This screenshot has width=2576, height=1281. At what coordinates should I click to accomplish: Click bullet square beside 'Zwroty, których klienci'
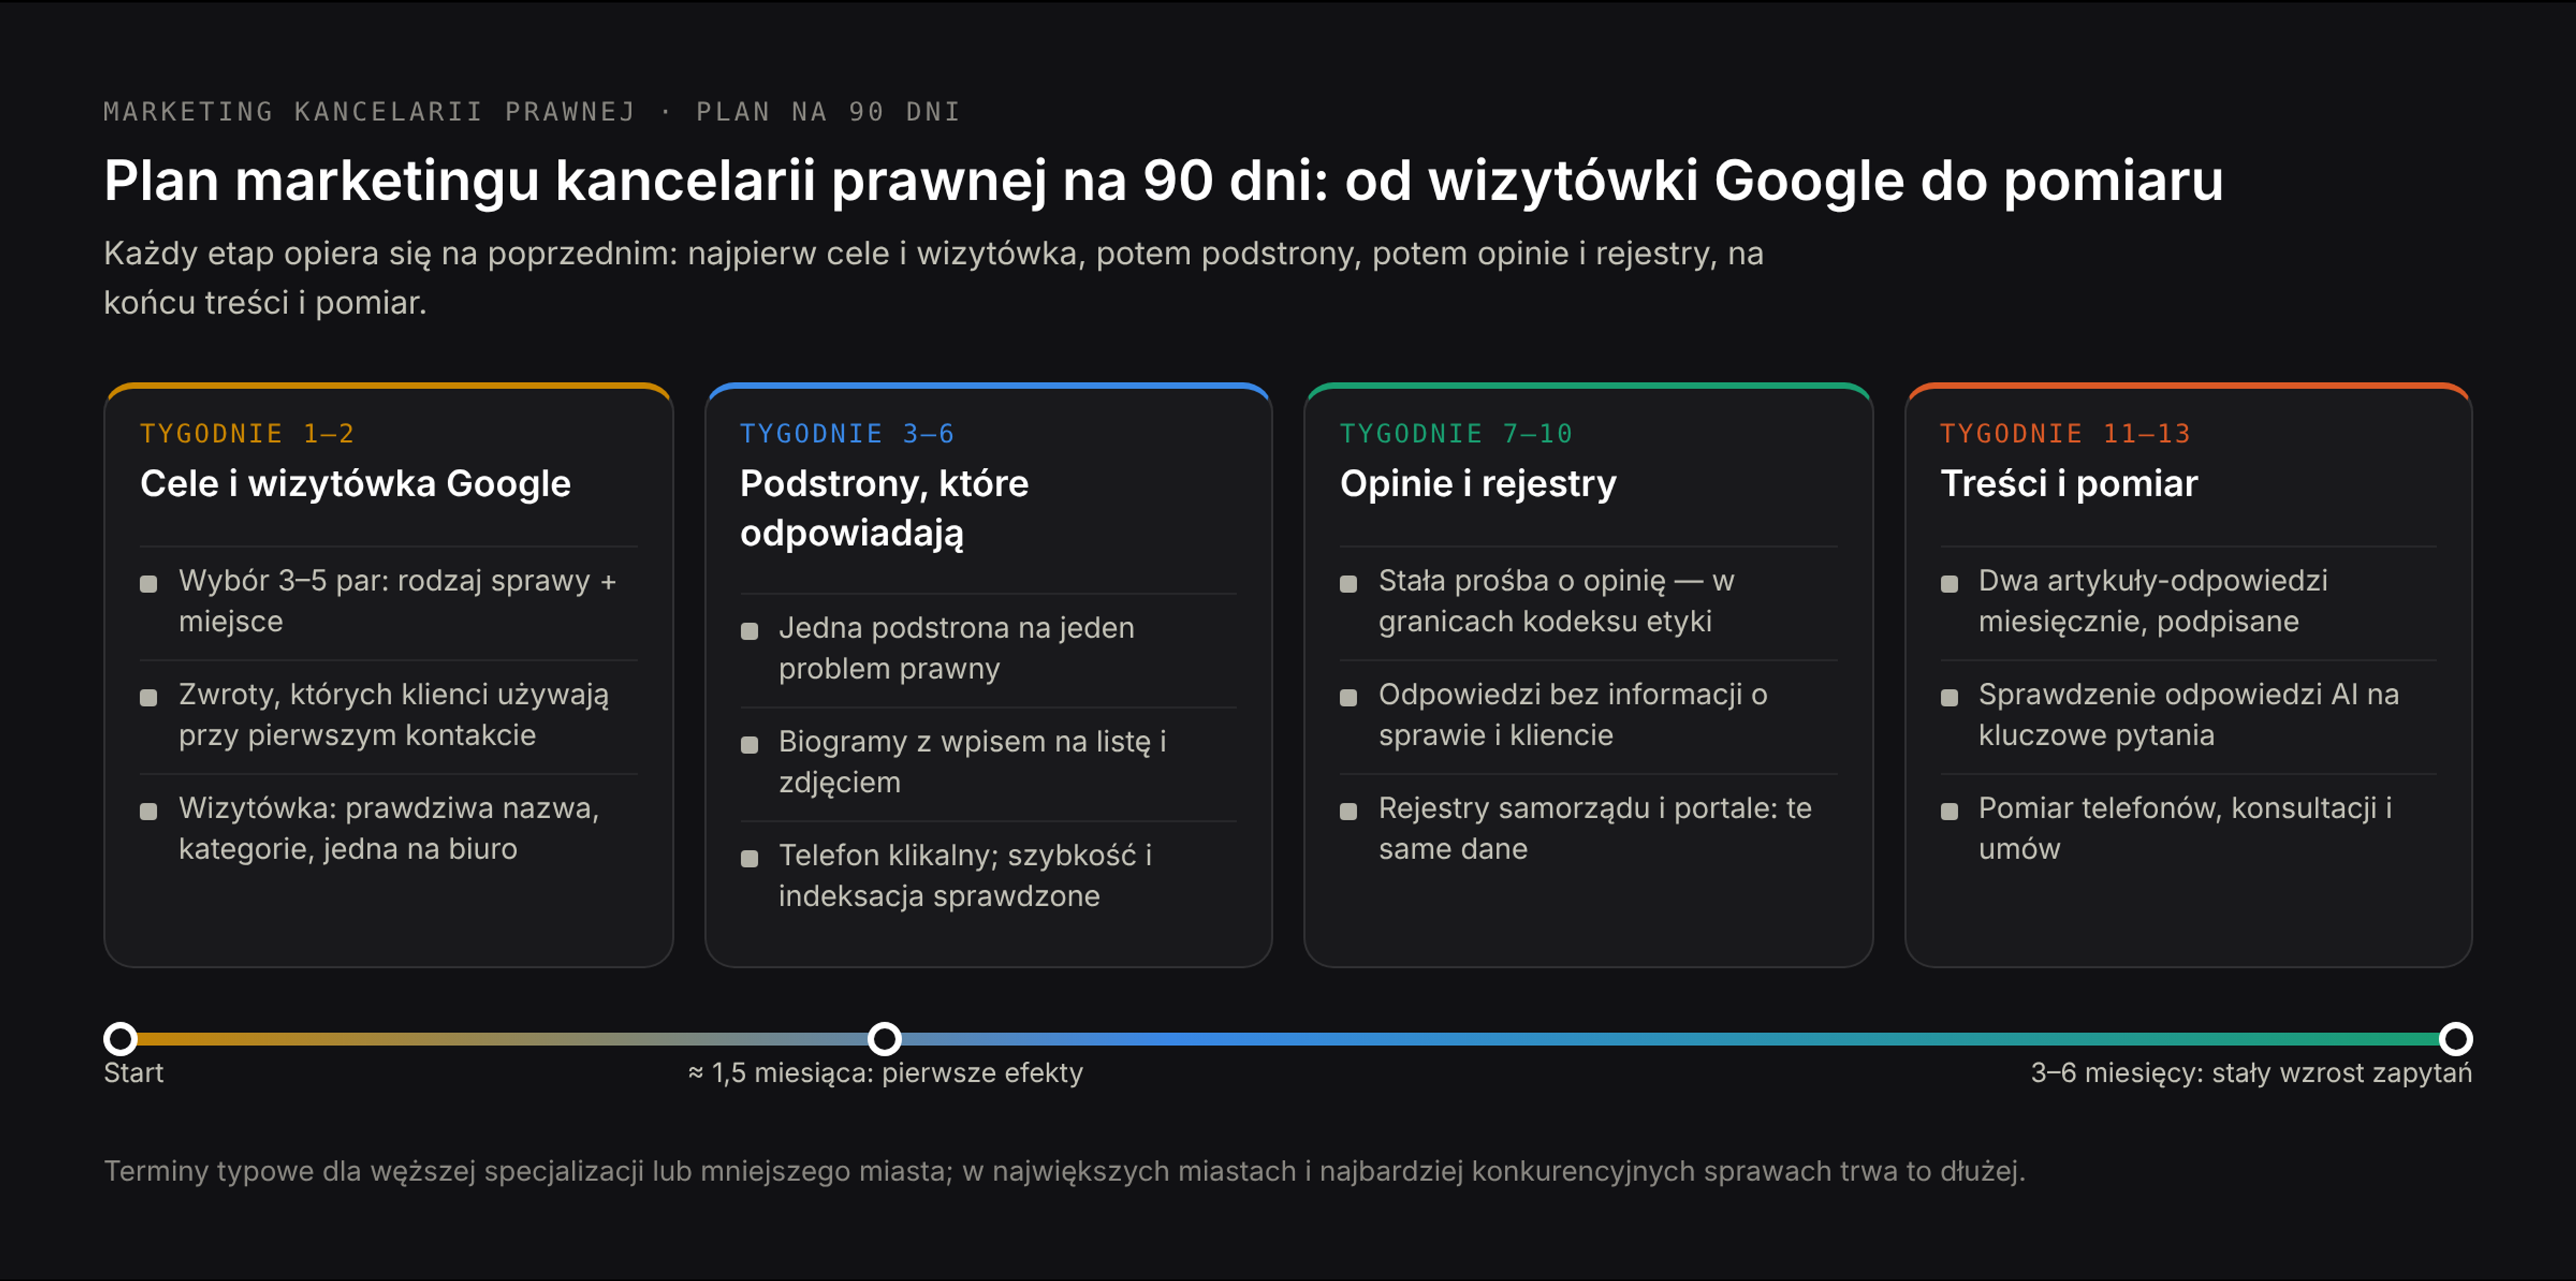[148, 698]
